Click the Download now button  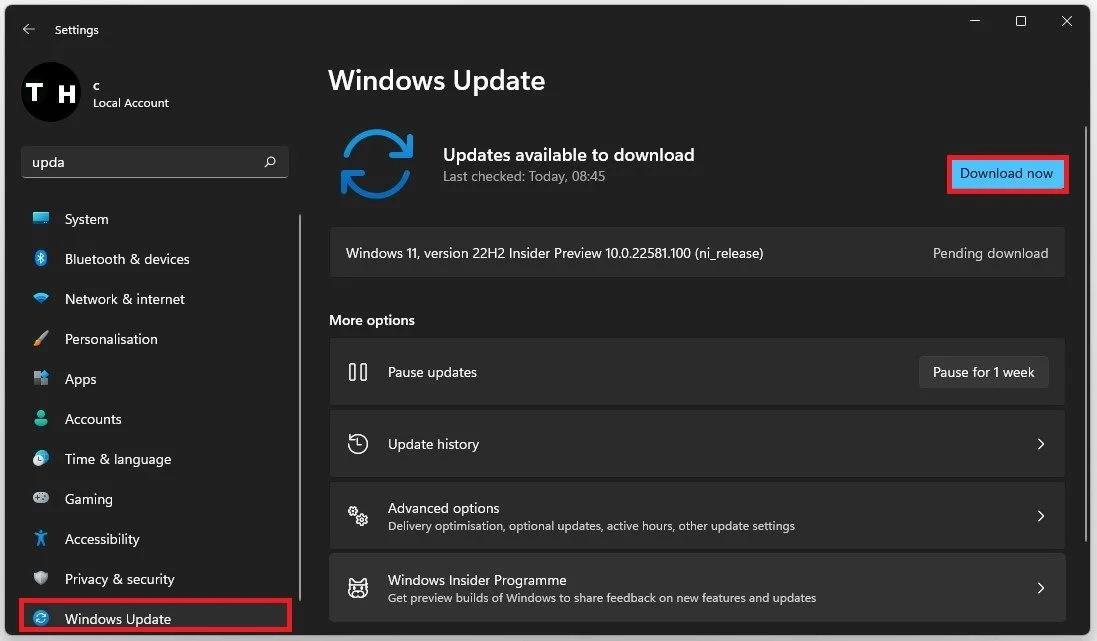coord(1006,174)
